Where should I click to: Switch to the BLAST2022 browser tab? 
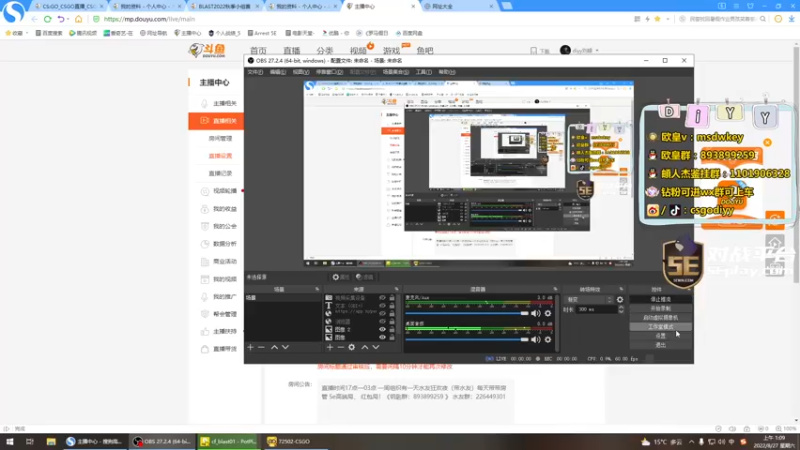coord(223,6)
